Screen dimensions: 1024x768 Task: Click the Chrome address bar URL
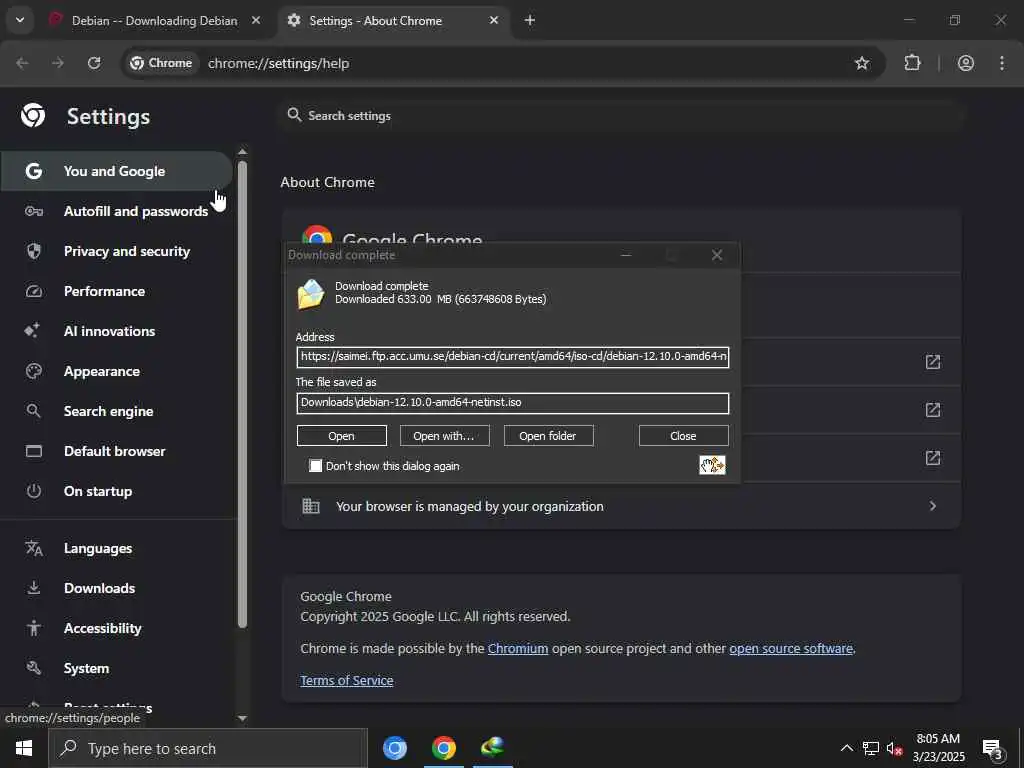click(x=278, y=63)
